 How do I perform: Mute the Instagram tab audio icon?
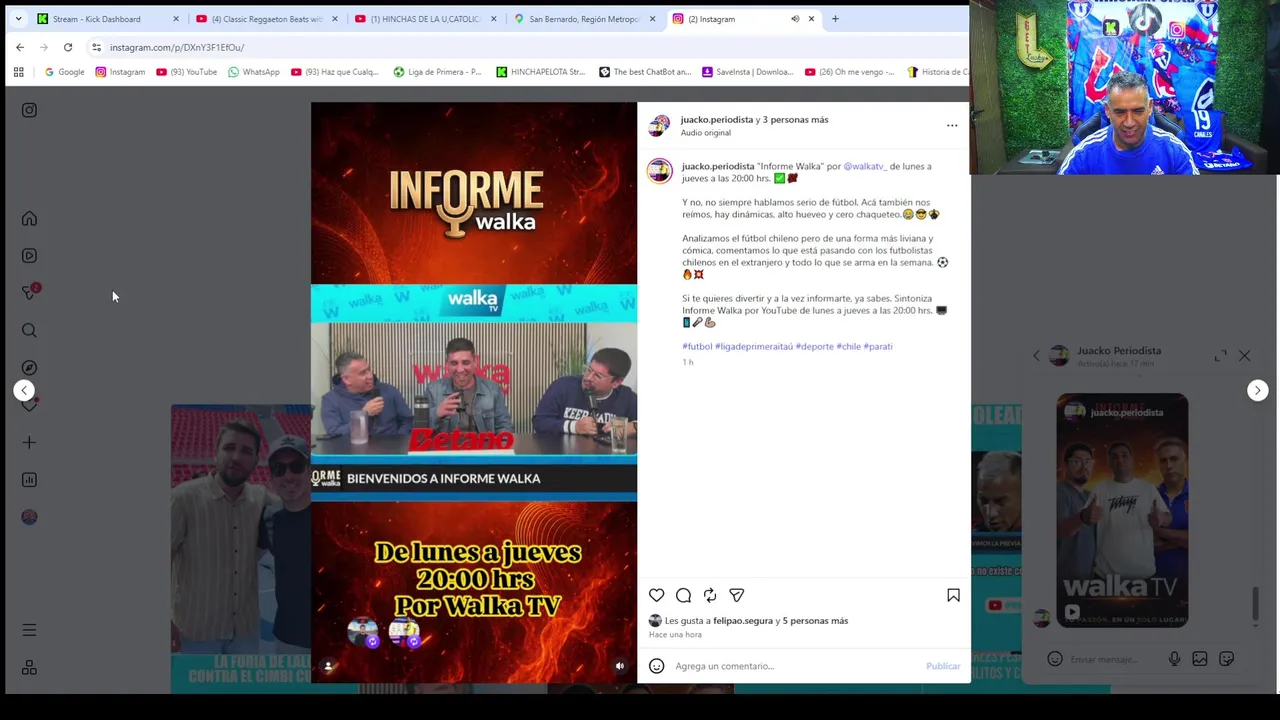(x=795, y=19)
